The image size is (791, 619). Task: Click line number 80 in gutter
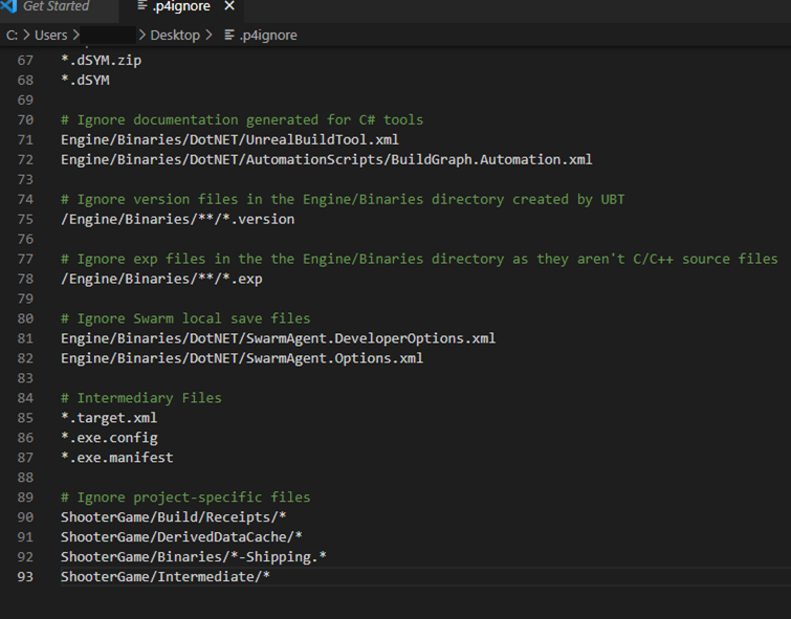click(25, 319)
